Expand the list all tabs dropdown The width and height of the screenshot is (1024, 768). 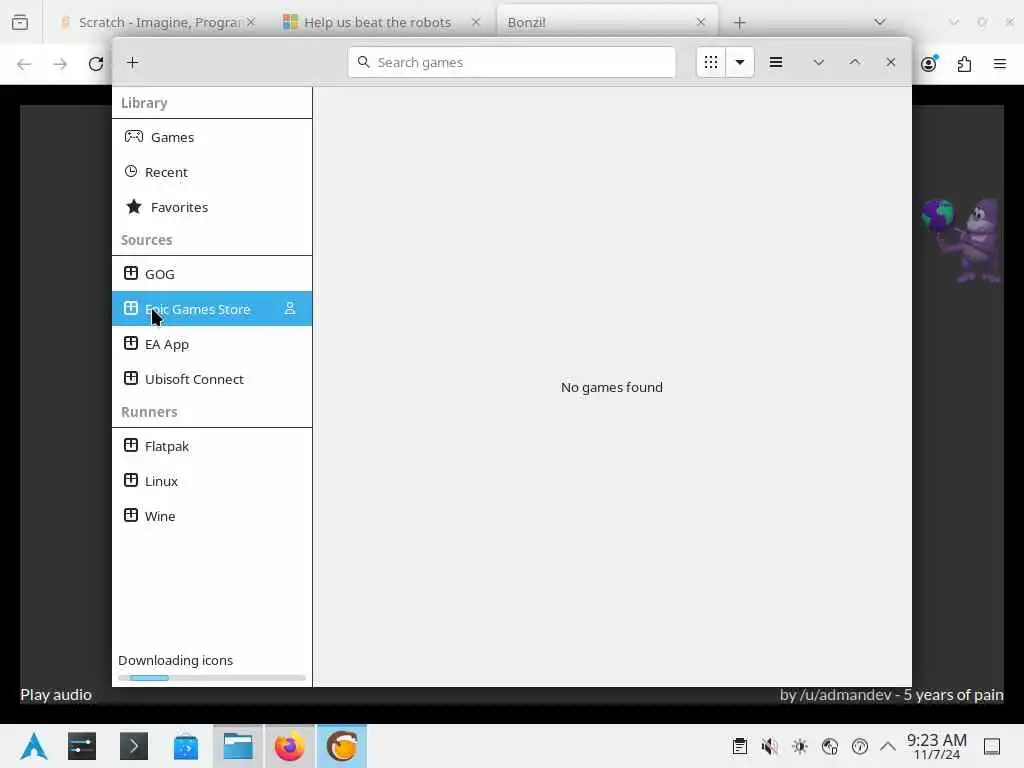pos(880,22)
